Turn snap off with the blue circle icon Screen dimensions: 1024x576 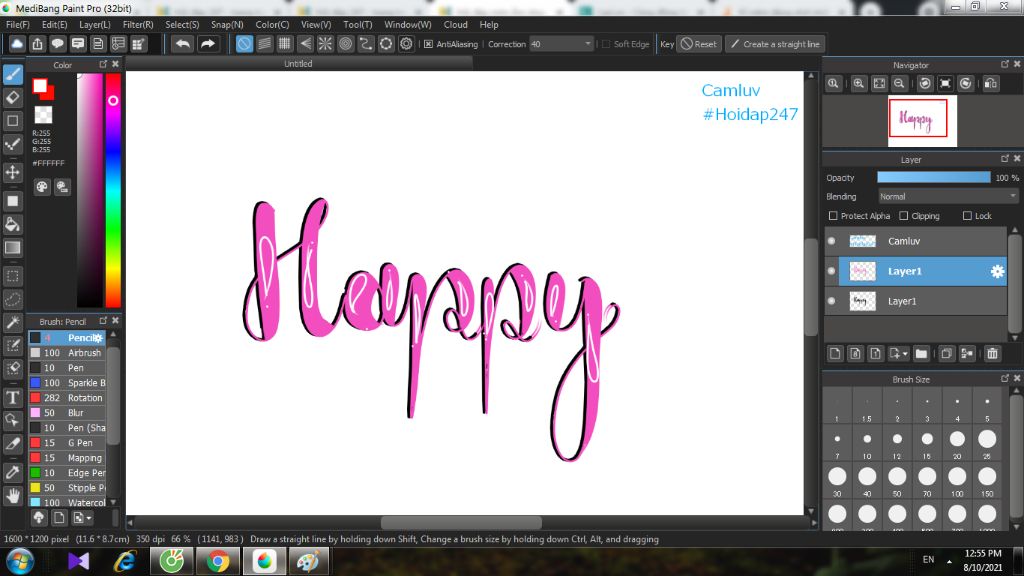coord(244,44)
